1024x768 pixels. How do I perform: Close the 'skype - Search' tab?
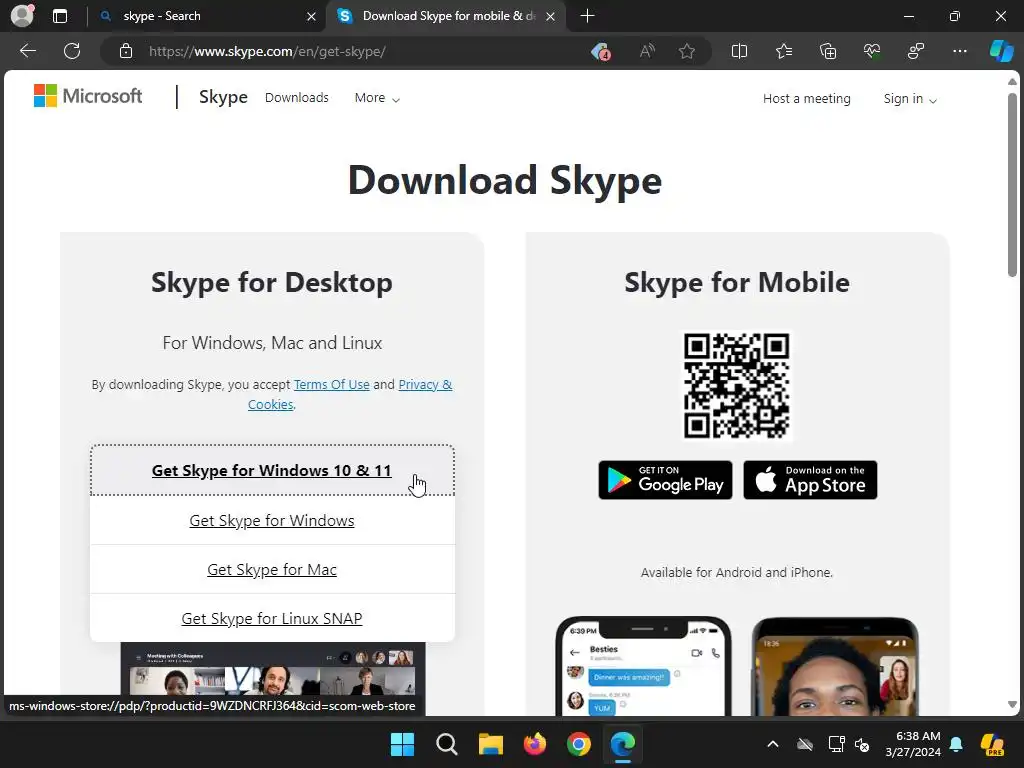(x=312, y=16)
